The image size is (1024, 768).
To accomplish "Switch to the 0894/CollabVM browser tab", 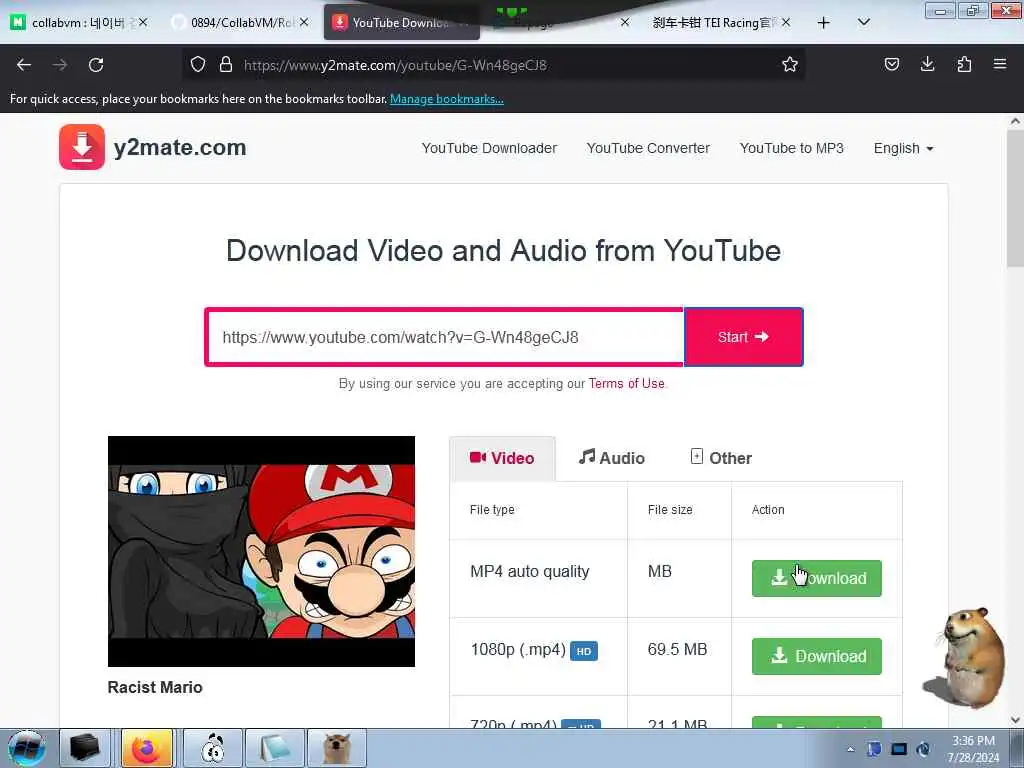I will tap(239, 23).
